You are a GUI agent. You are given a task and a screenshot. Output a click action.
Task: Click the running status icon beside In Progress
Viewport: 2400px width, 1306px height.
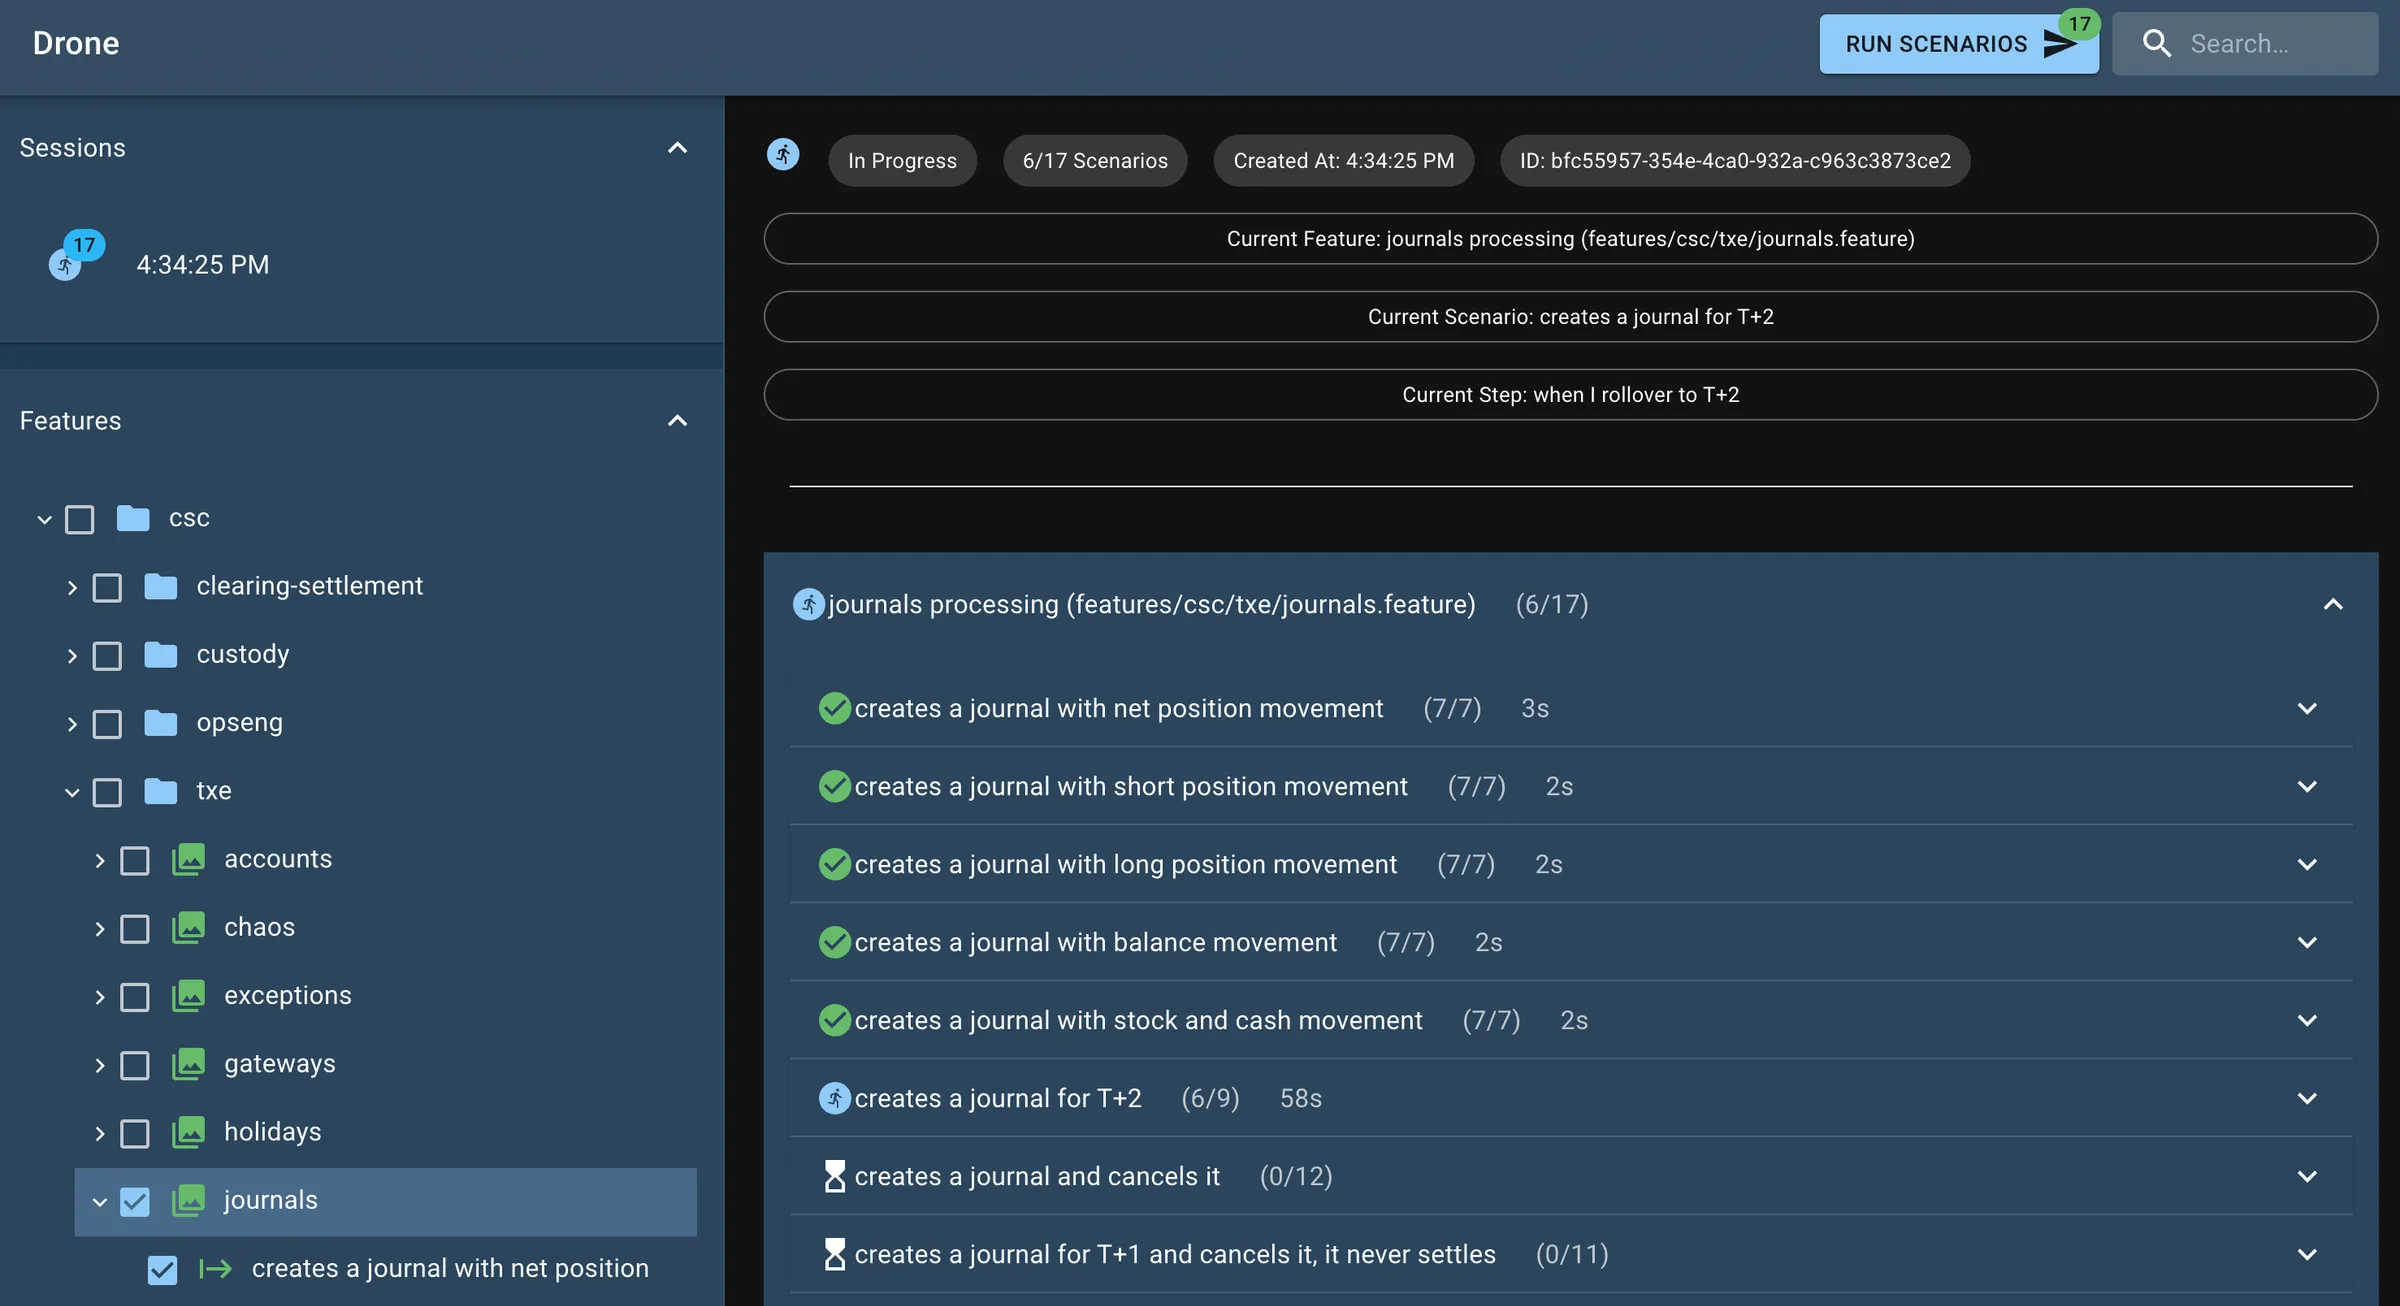pyautogui.click(x=783, y=154)
